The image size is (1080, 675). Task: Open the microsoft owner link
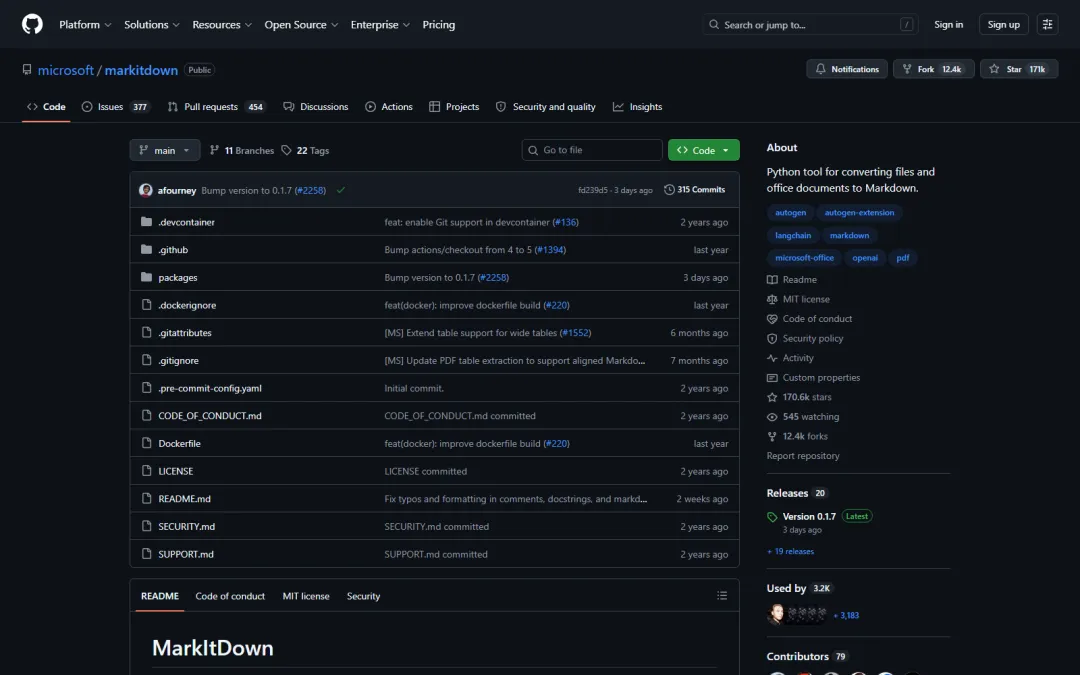click(x=65, y=70)
